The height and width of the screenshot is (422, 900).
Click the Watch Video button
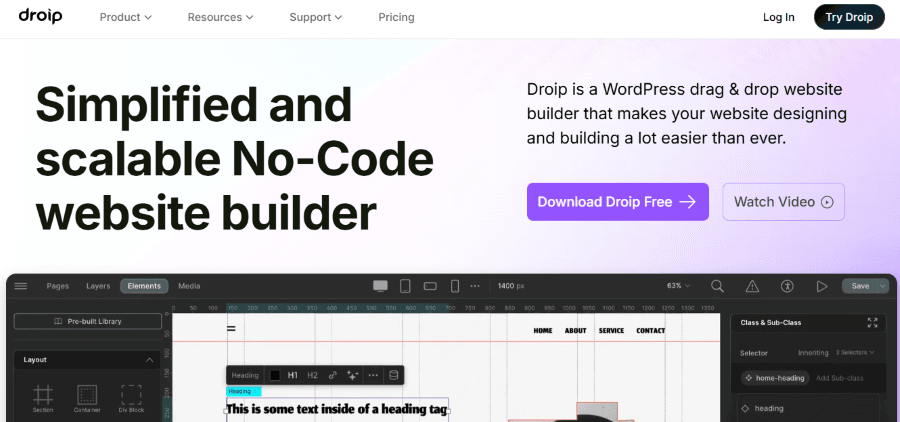pyautogui.click(x=783, y=202)
